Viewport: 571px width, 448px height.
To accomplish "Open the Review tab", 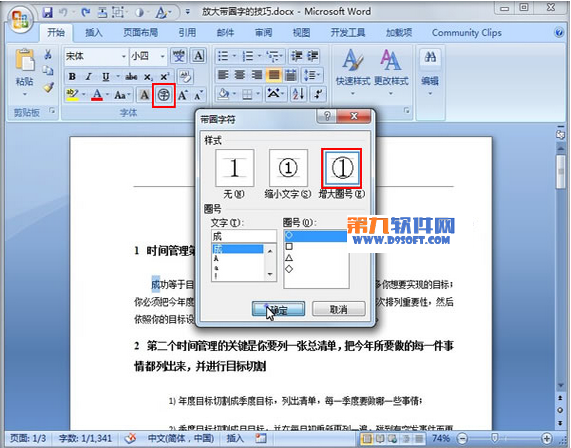I will pyautogui.click(x=263, y=33).
